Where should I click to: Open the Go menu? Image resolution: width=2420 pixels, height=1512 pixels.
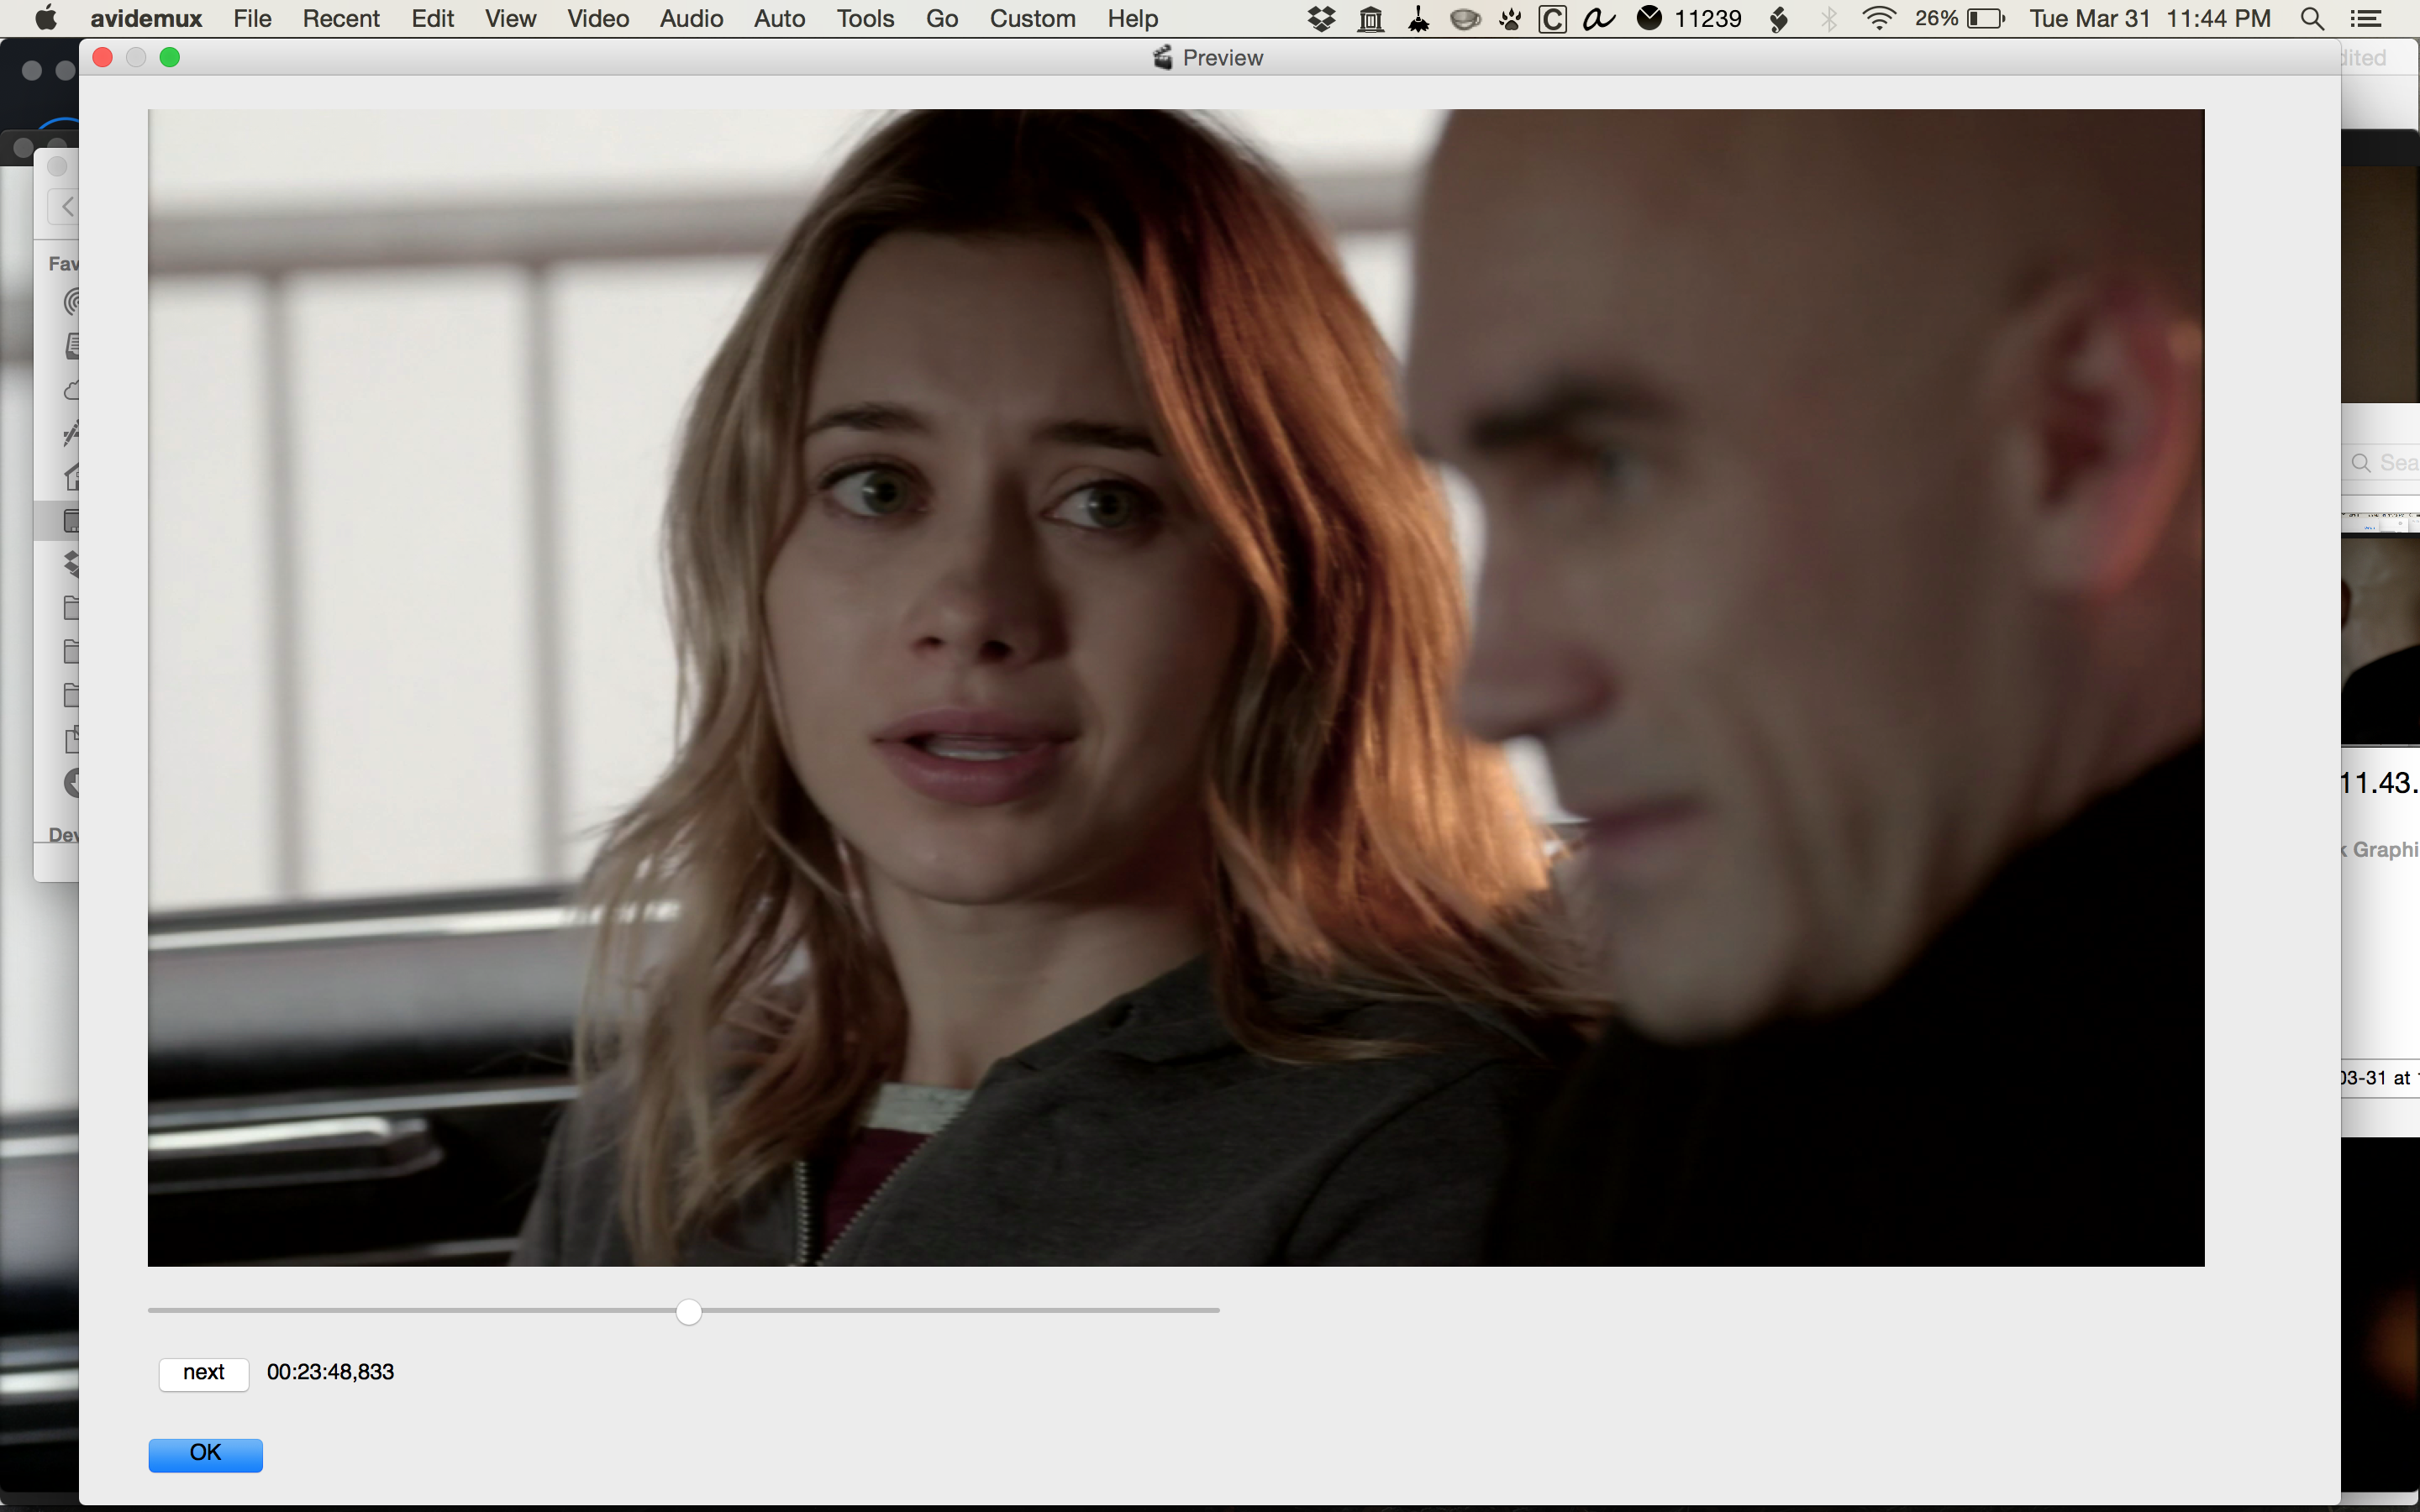click(x=942, y=18)
